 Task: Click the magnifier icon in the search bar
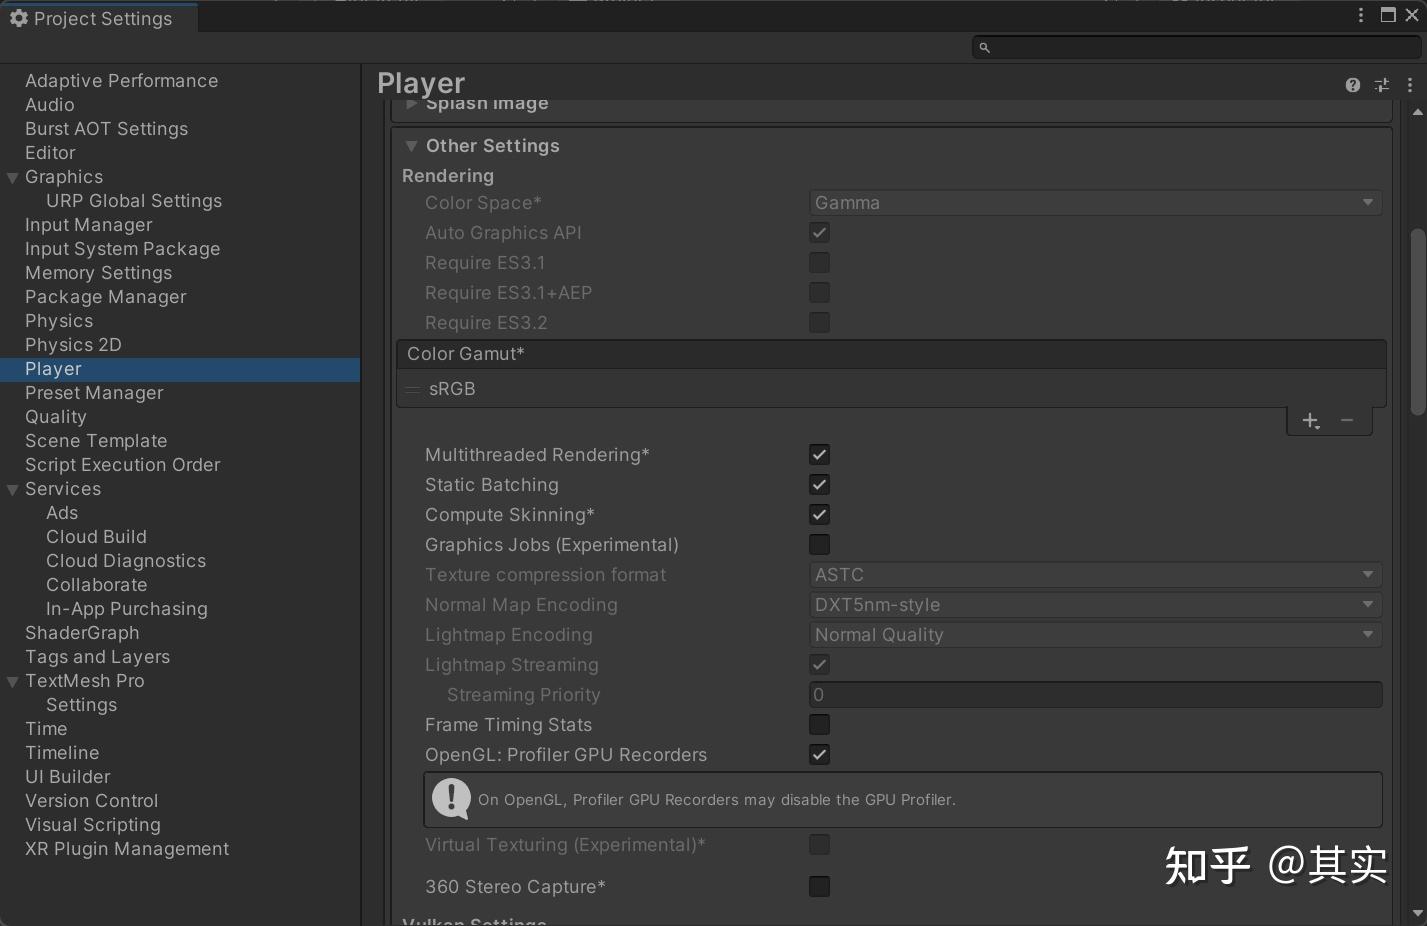pos(984,47)
